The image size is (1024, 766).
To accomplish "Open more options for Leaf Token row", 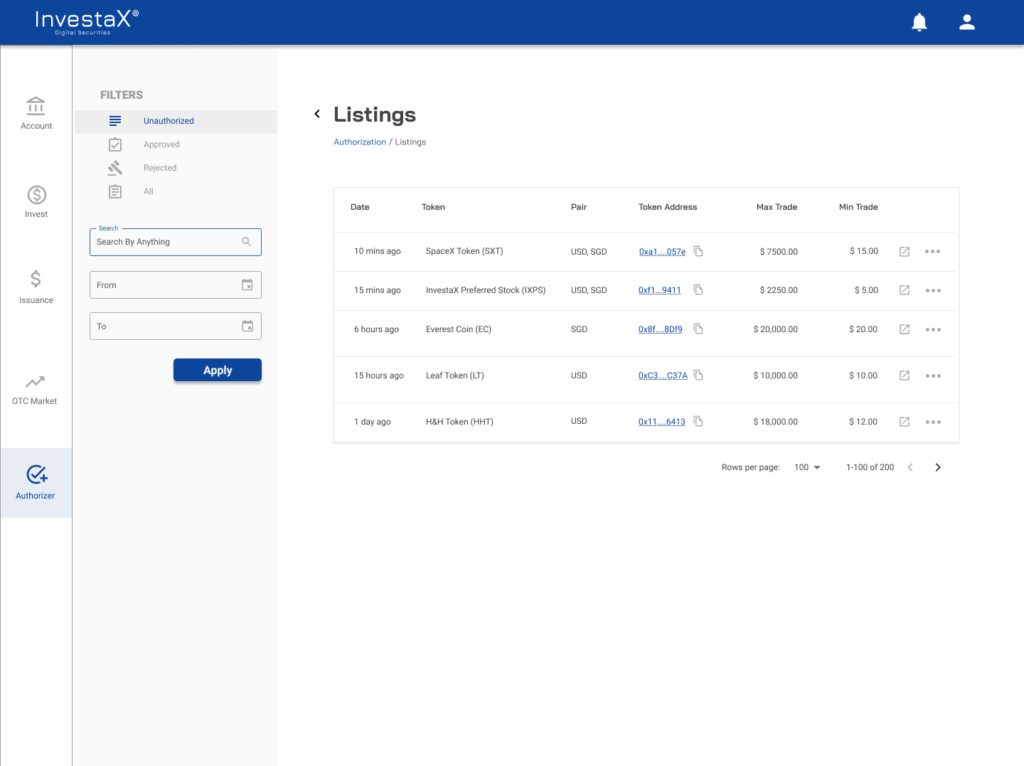I will tap(933, 376).
